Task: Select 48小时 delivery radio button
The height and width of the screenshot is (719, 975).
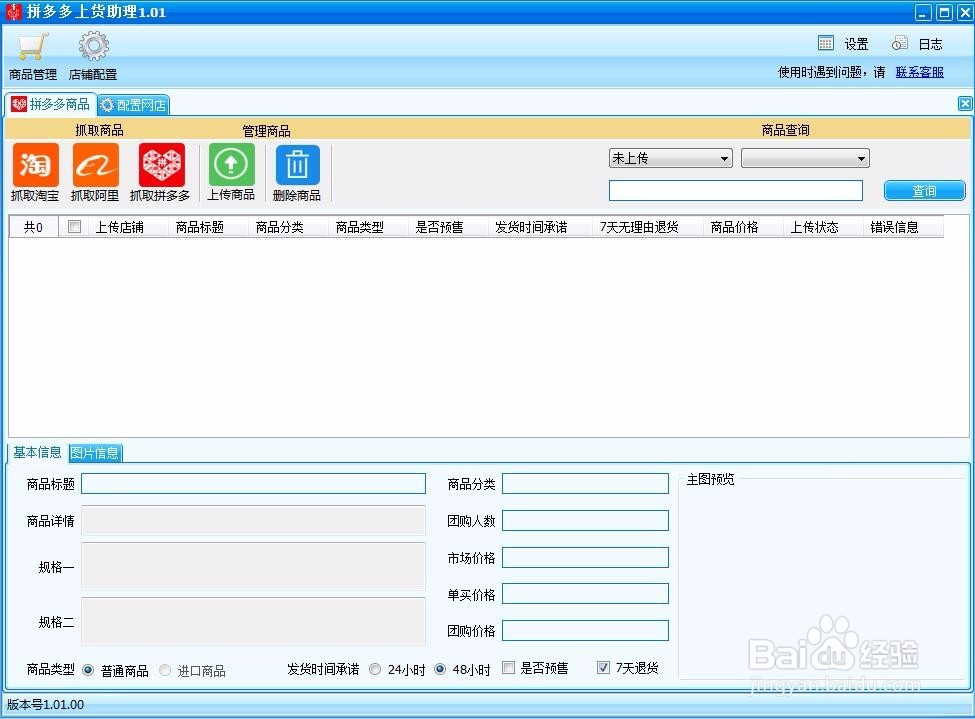Action: 440,669
